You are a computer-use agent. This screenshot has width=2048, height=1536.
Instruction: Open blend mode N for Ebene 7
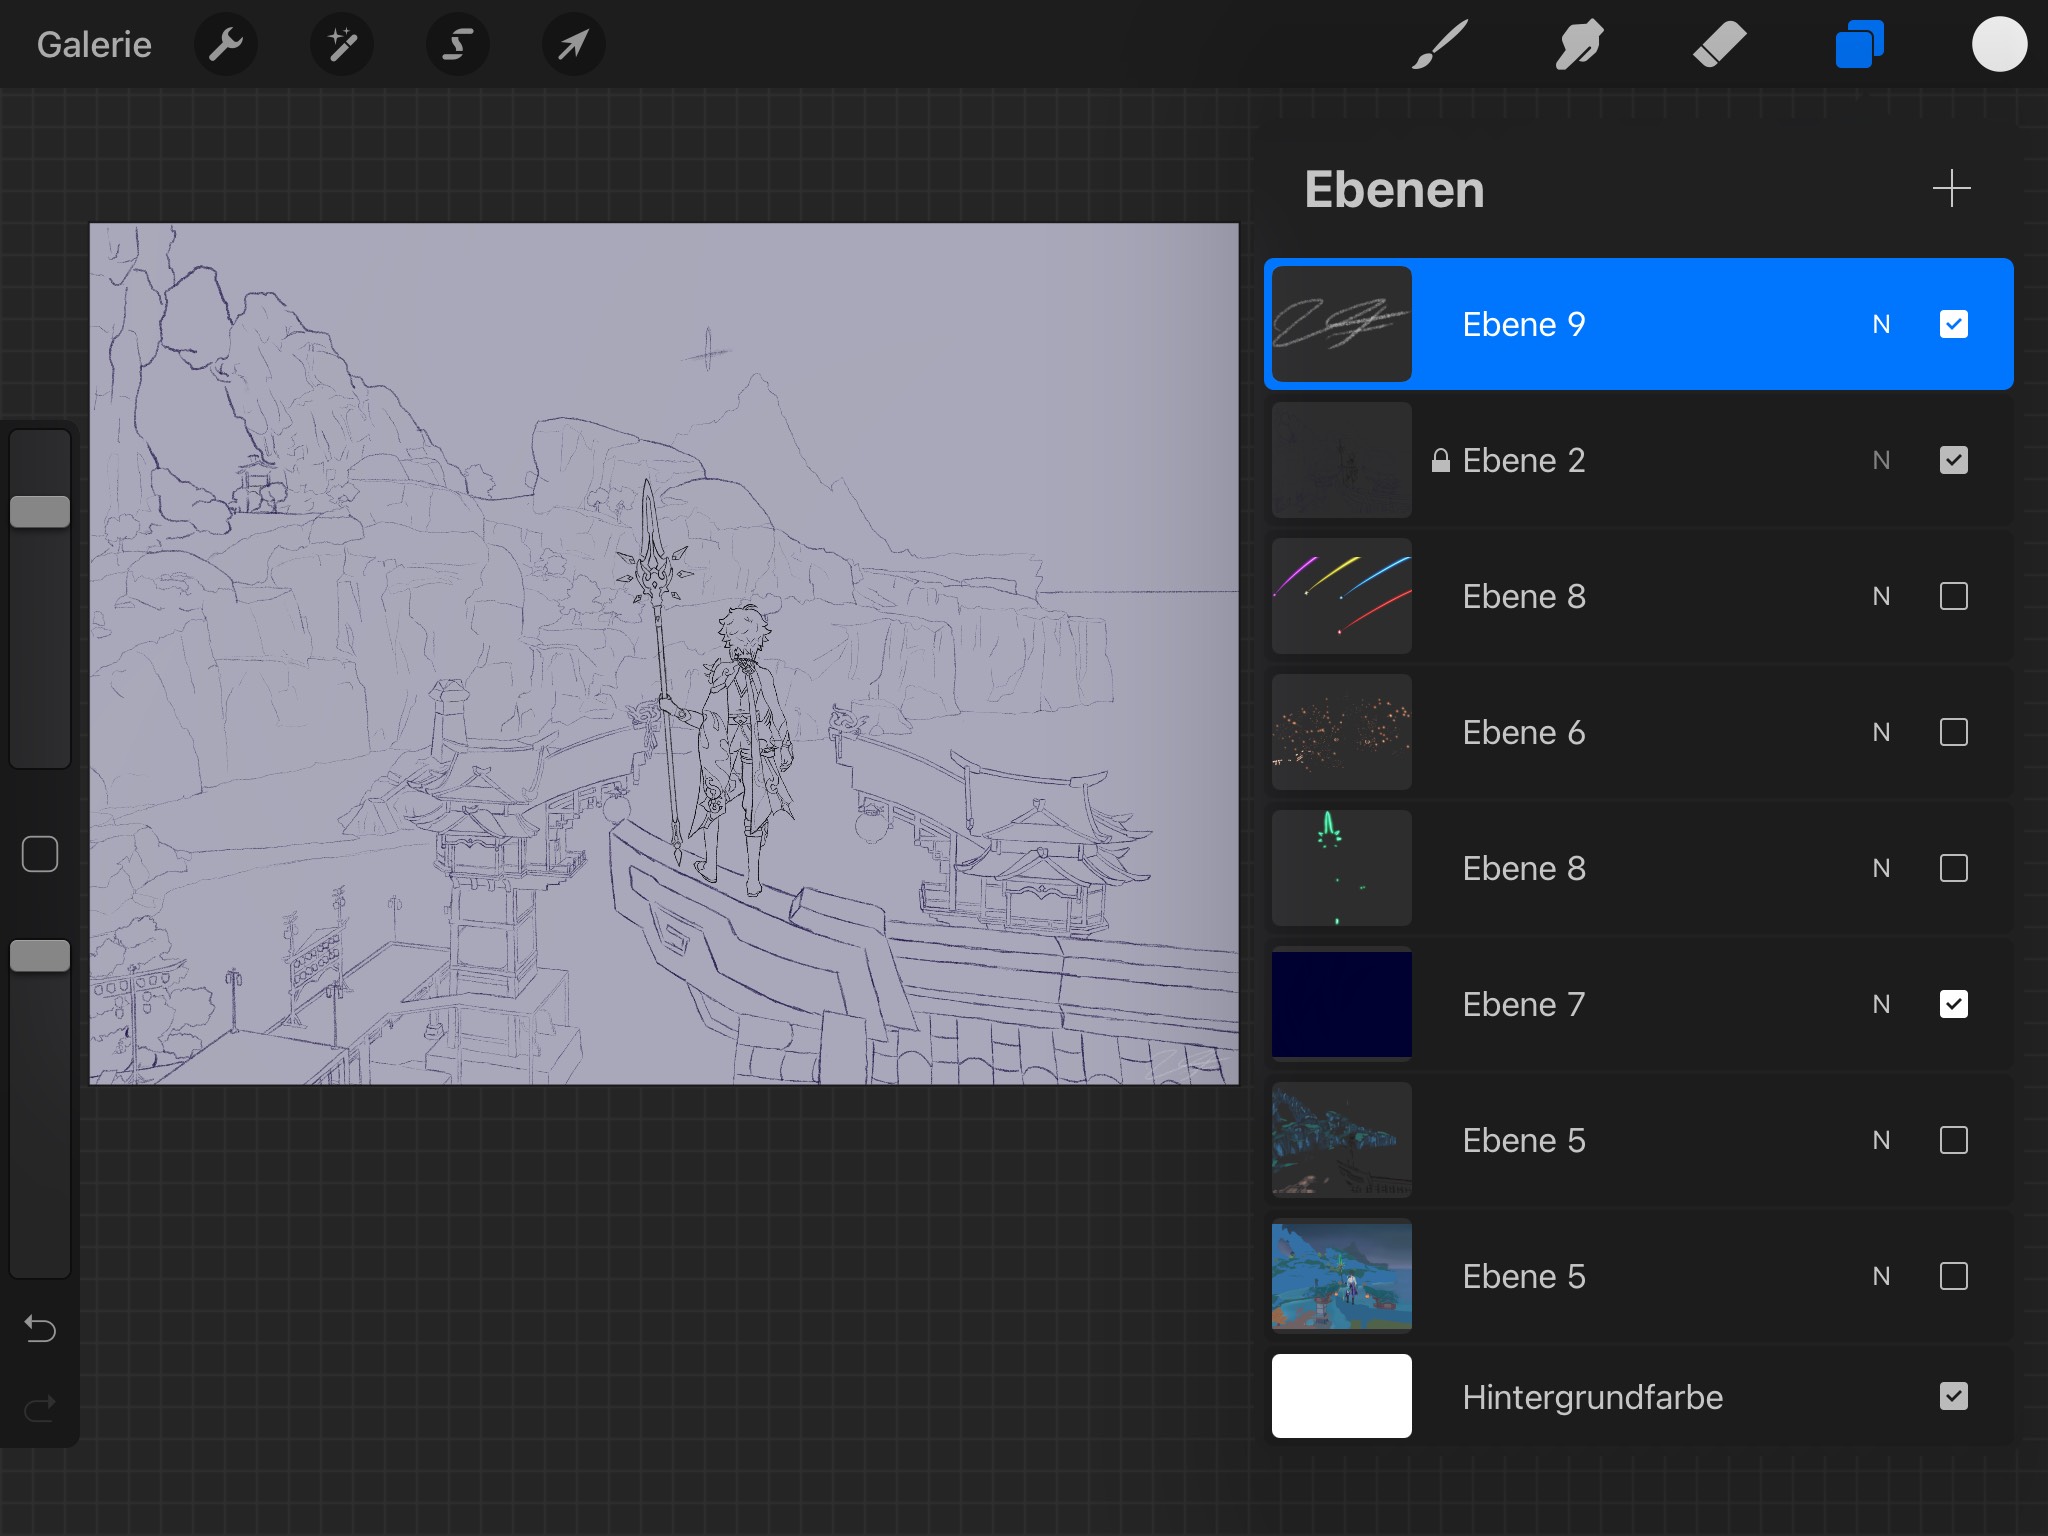tap(1881, 1004)
